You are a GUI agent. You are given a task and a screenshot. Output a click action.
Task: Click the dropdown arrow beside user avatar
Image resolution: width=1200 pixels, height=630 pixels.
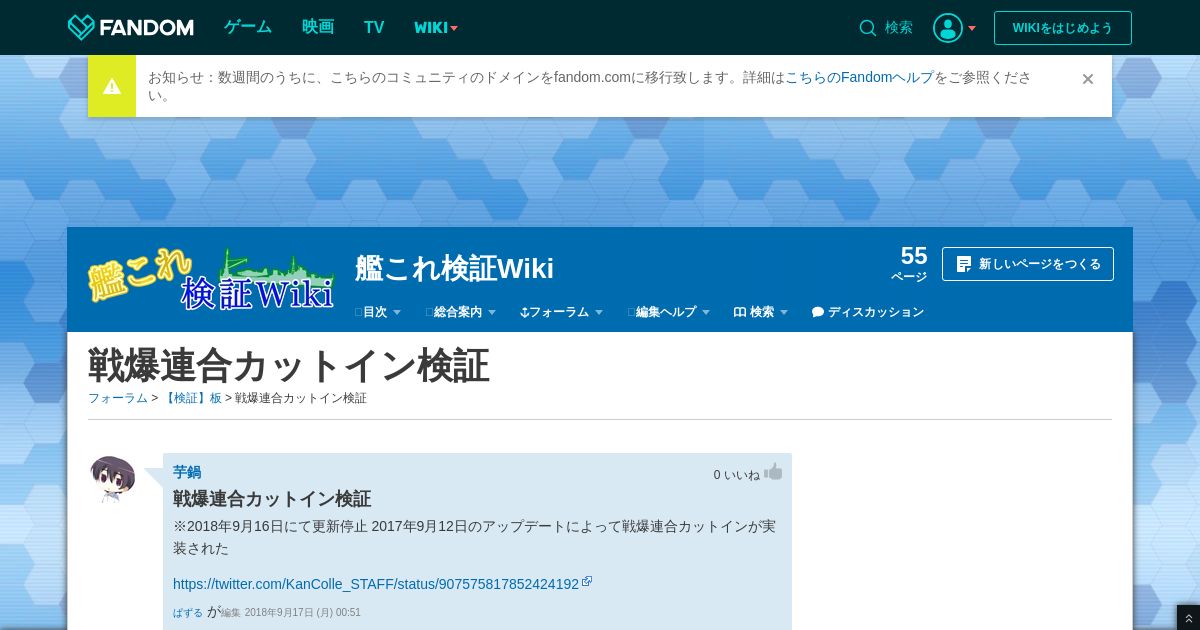[972, 28]
